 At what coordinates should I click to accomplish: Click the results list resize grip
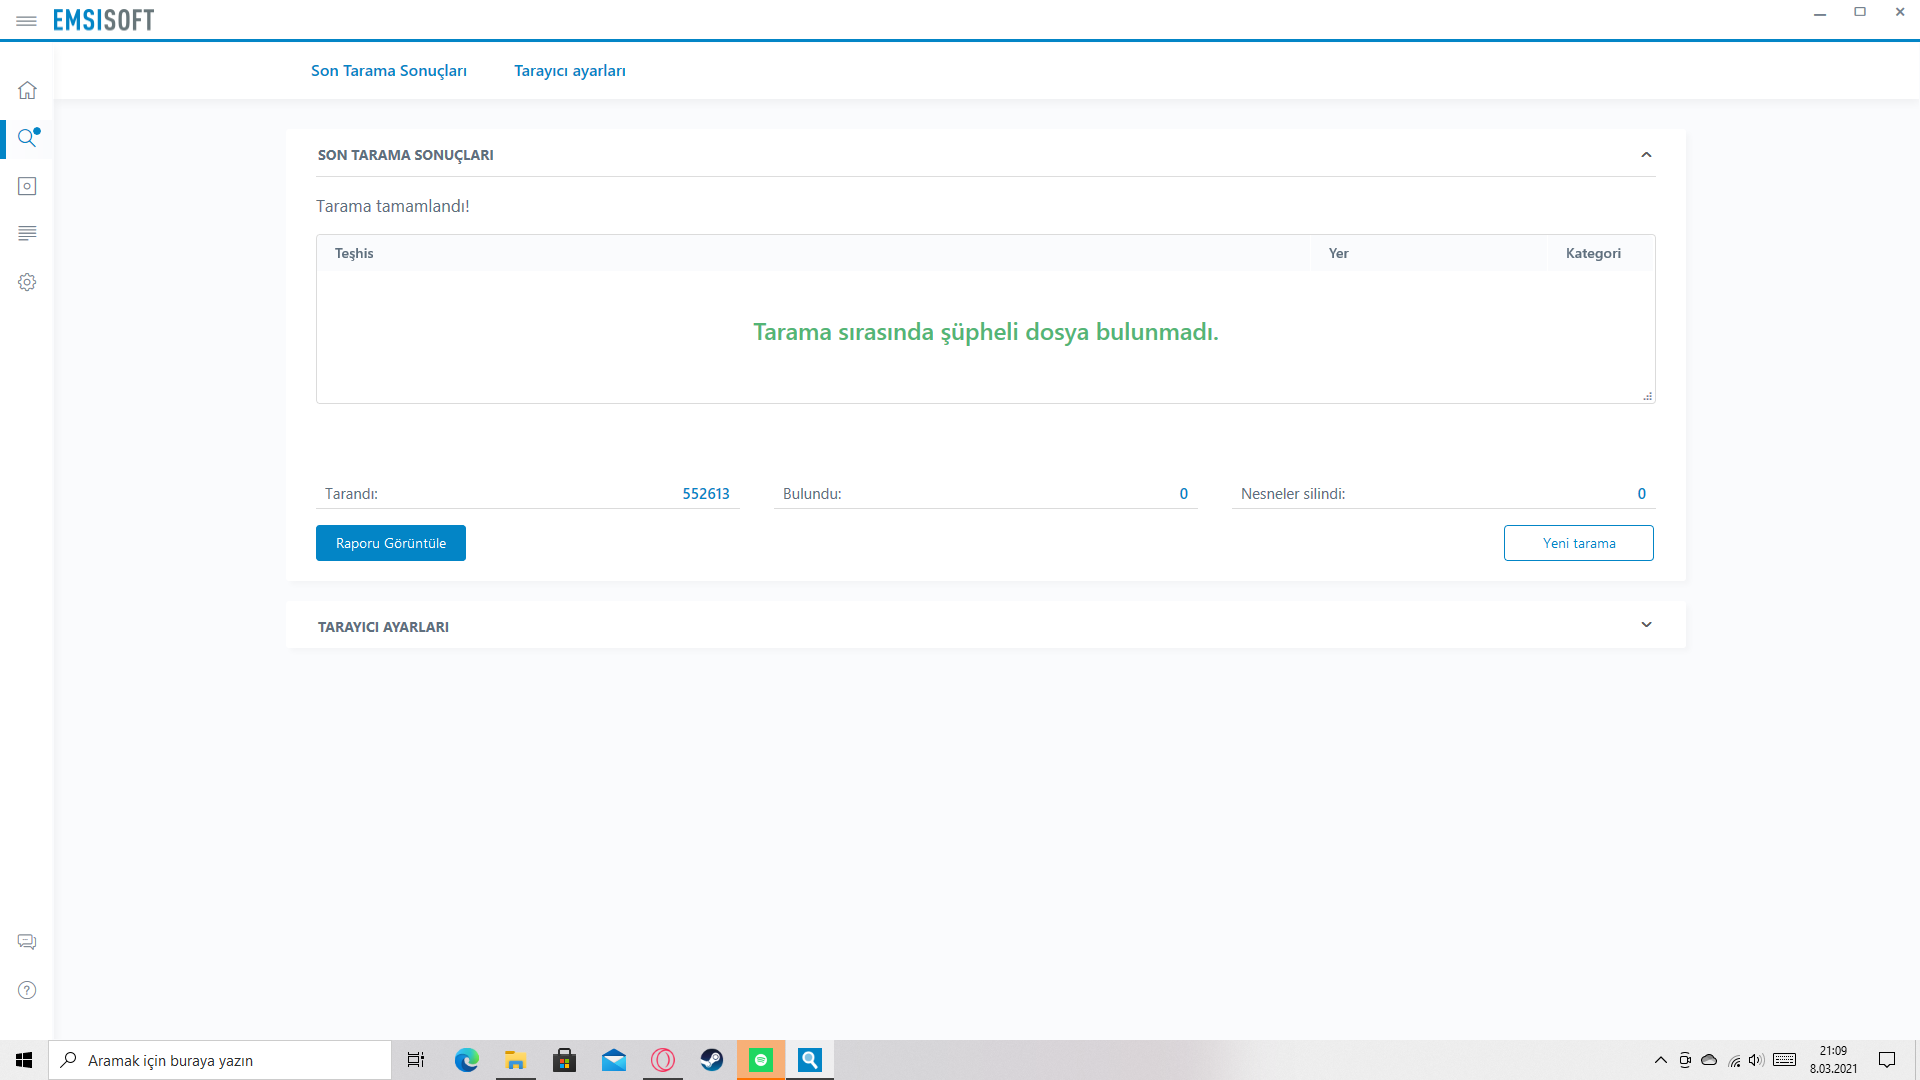tap(1647, 396)
